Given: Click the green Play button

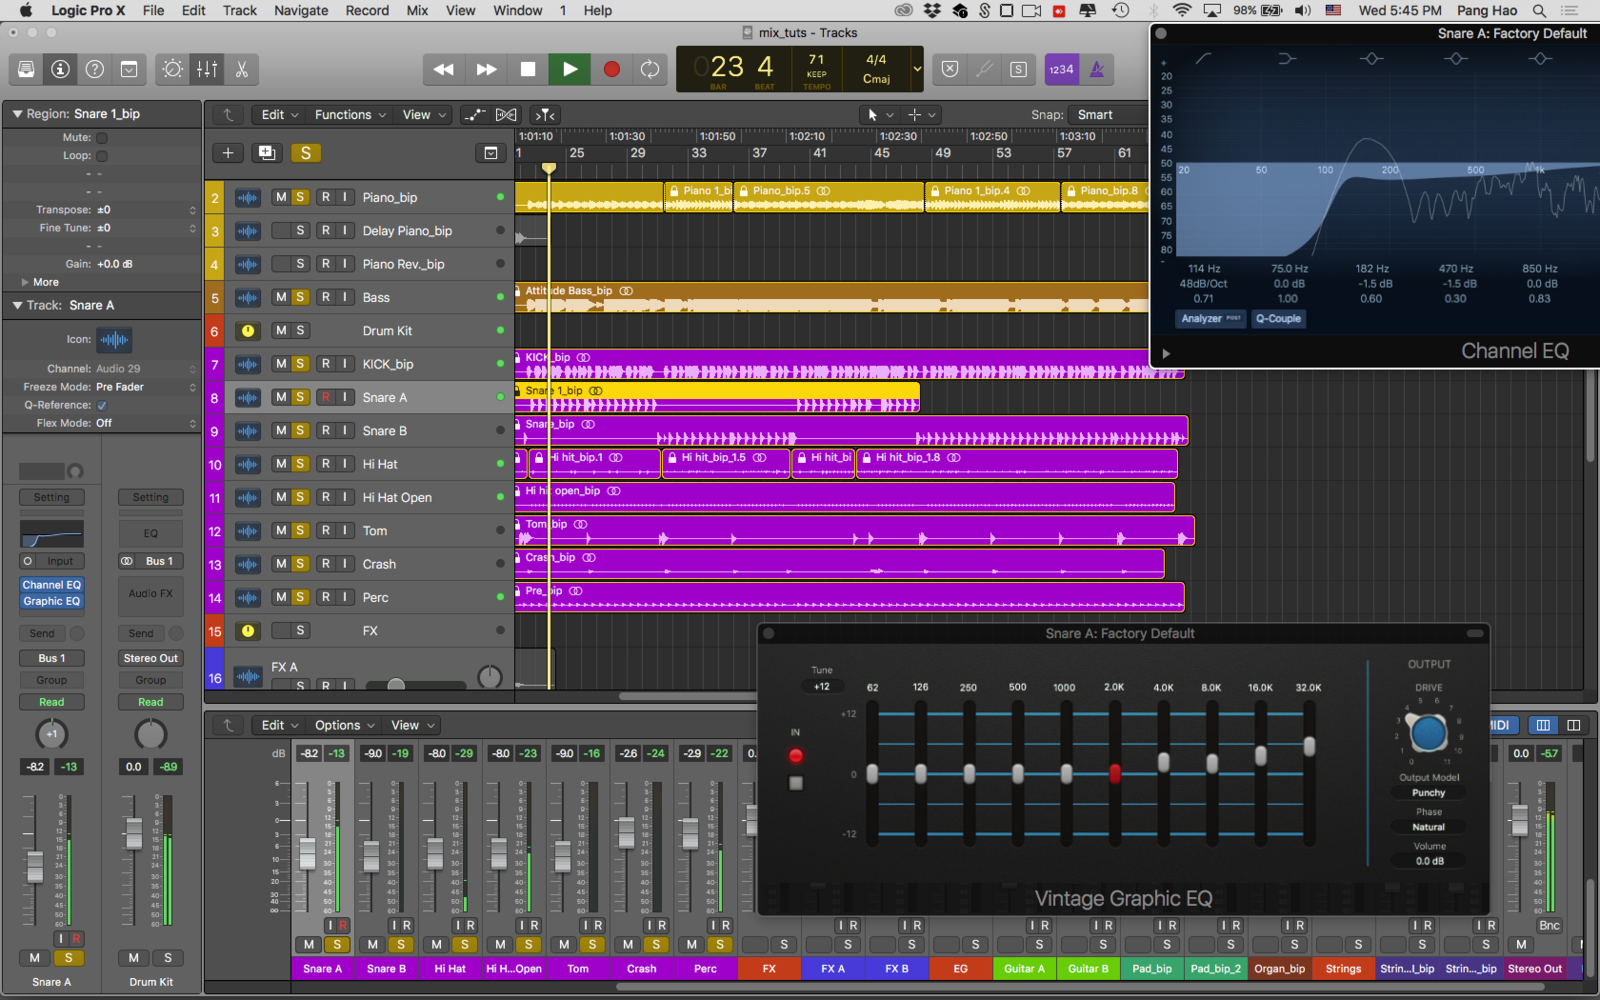Looking at the screenshot, I should tap(570, 69).
